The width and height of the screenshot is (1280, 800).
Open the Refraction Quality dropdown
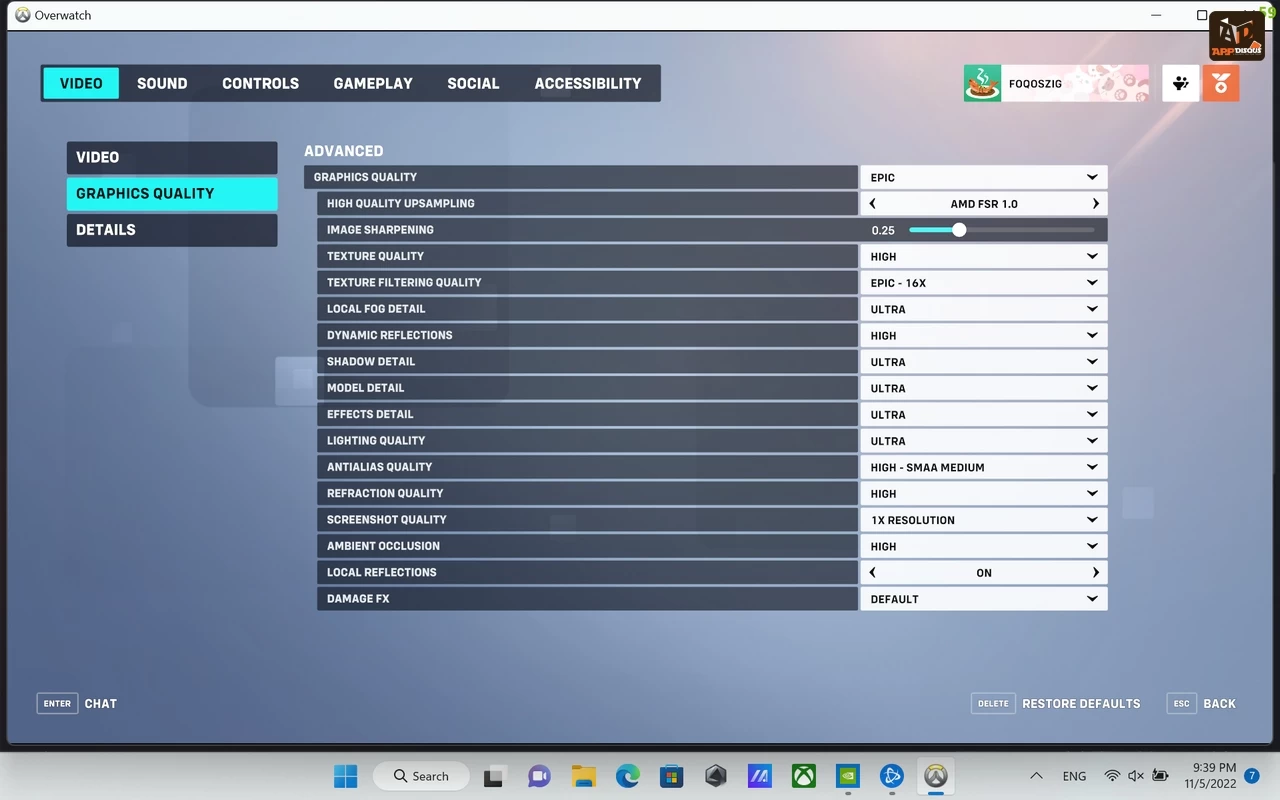984,493
